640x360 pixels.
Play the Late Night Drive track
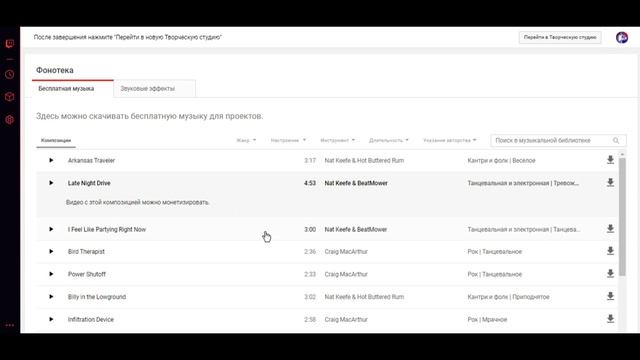(51, 183)
